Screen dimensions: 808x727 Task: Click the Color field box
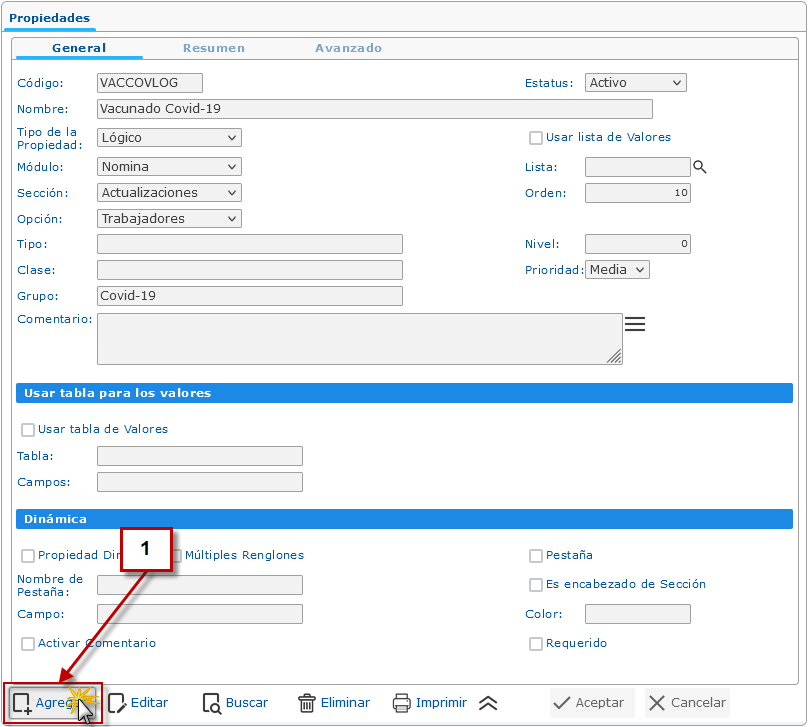[x=637, y=614]
